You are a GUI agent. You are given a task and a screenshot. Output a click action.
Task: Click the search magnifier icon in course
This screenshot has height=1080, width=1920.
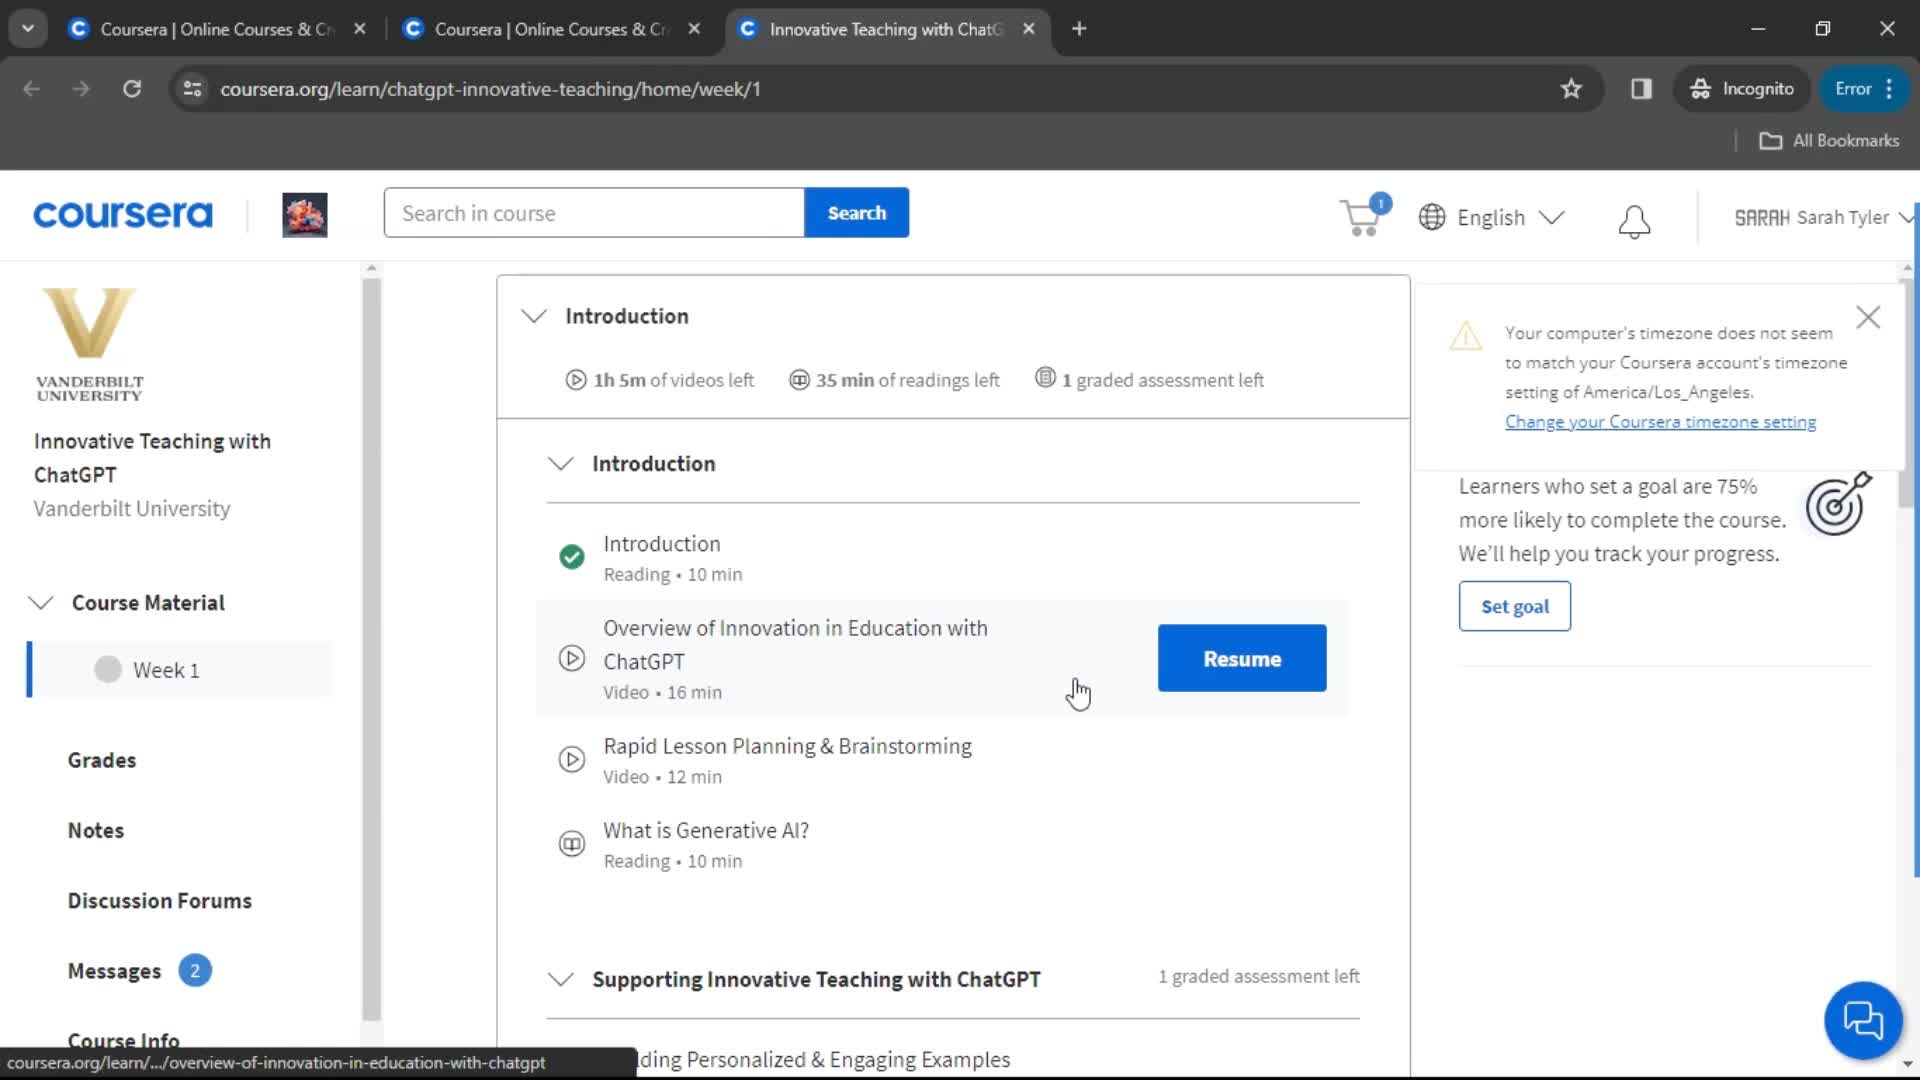(x=856, y=214)
